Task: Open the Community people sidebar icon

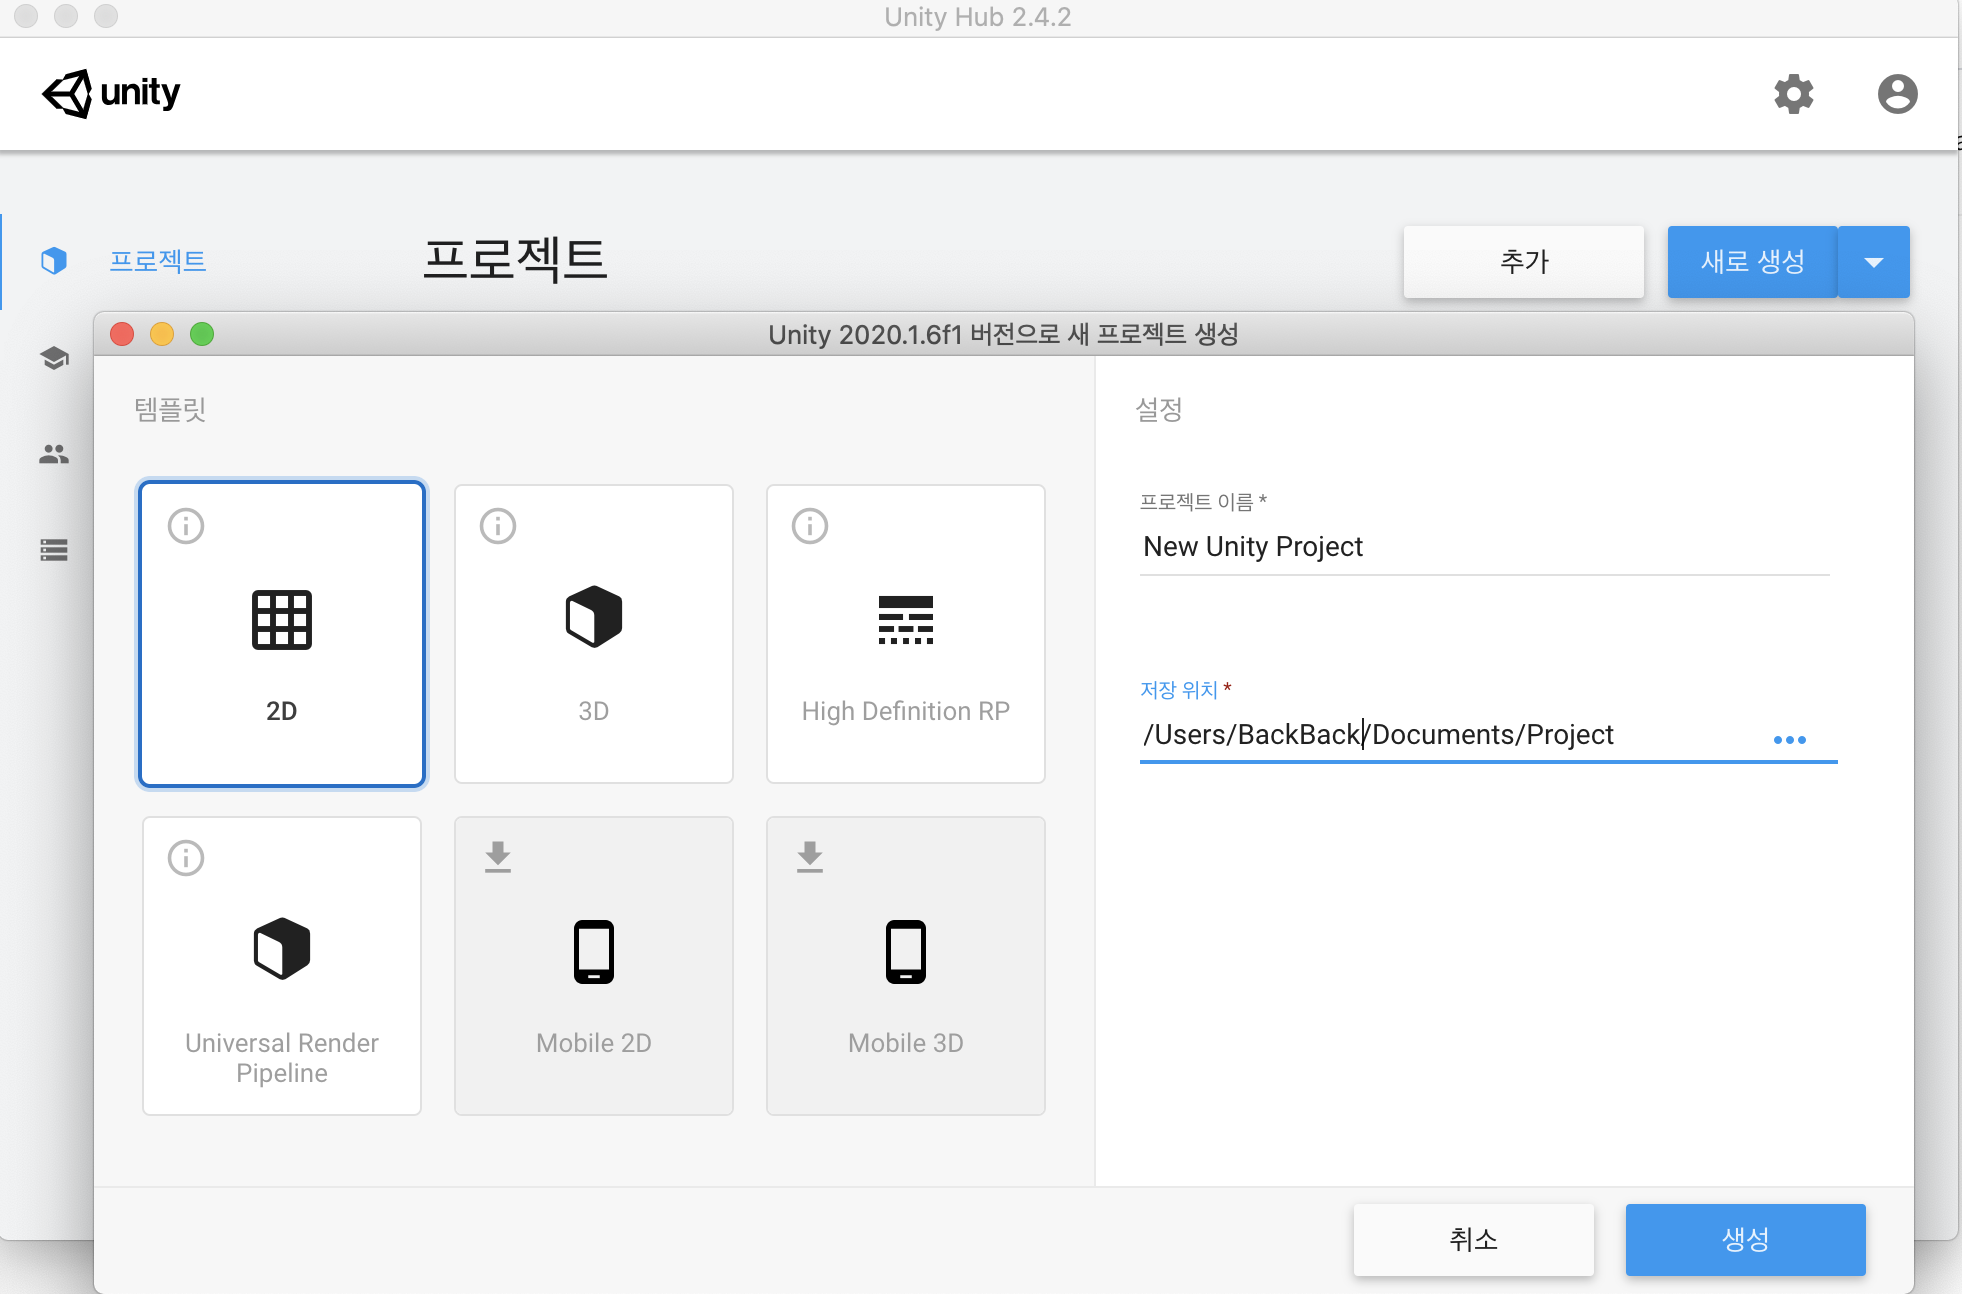Action: coord(54,454)
